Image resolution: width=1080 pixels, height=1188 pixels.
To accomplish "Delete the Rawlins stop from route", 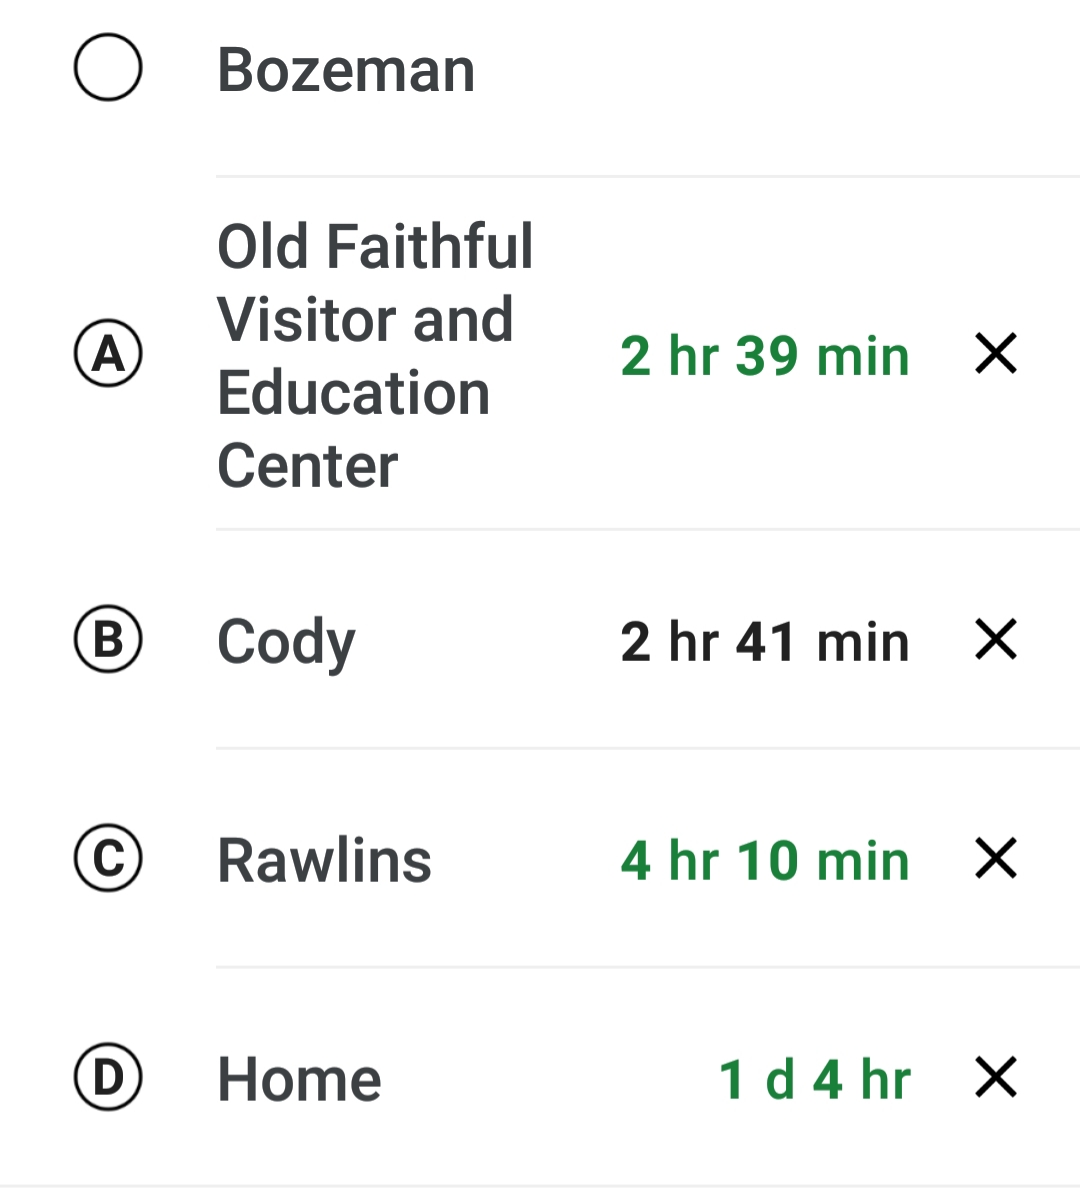I will (x=996, y=859).
